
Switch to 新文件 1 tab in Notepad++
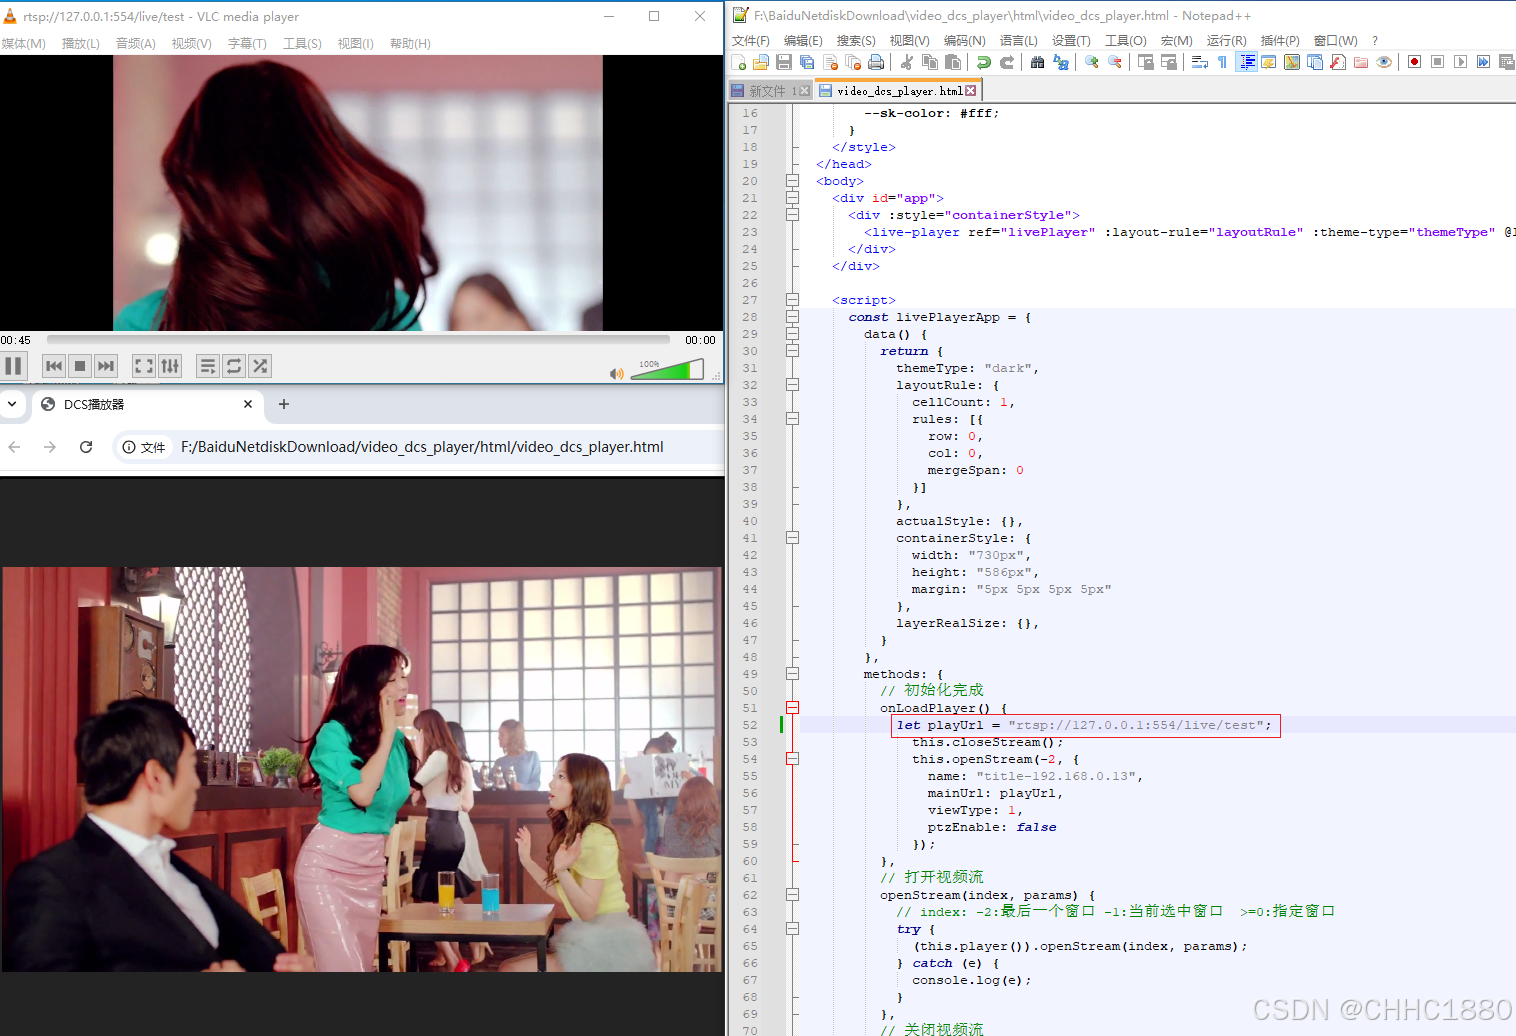(771, 91)
